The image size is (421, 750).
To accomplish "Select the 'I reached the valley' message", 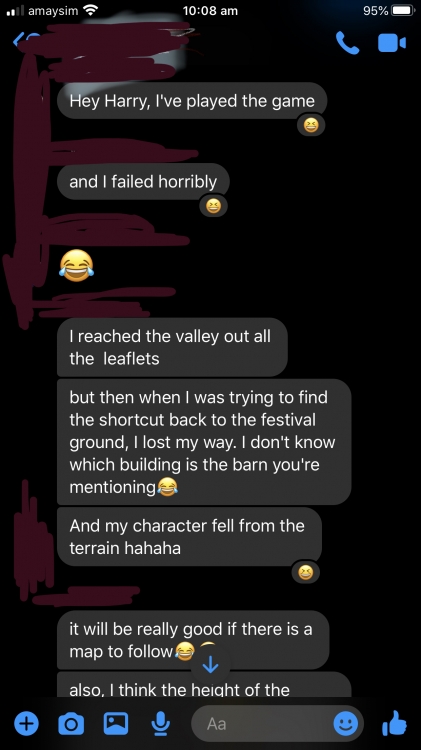I will coord(172,347).
